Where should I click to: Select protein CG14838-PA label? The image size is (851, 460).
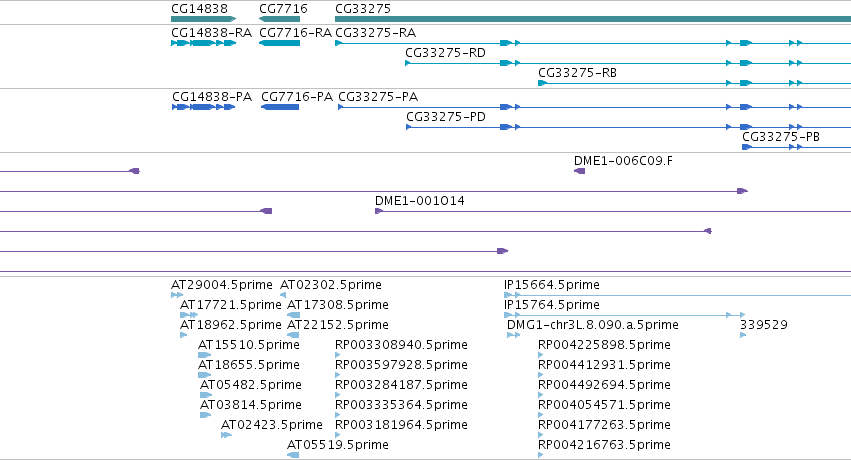point(212,97)
